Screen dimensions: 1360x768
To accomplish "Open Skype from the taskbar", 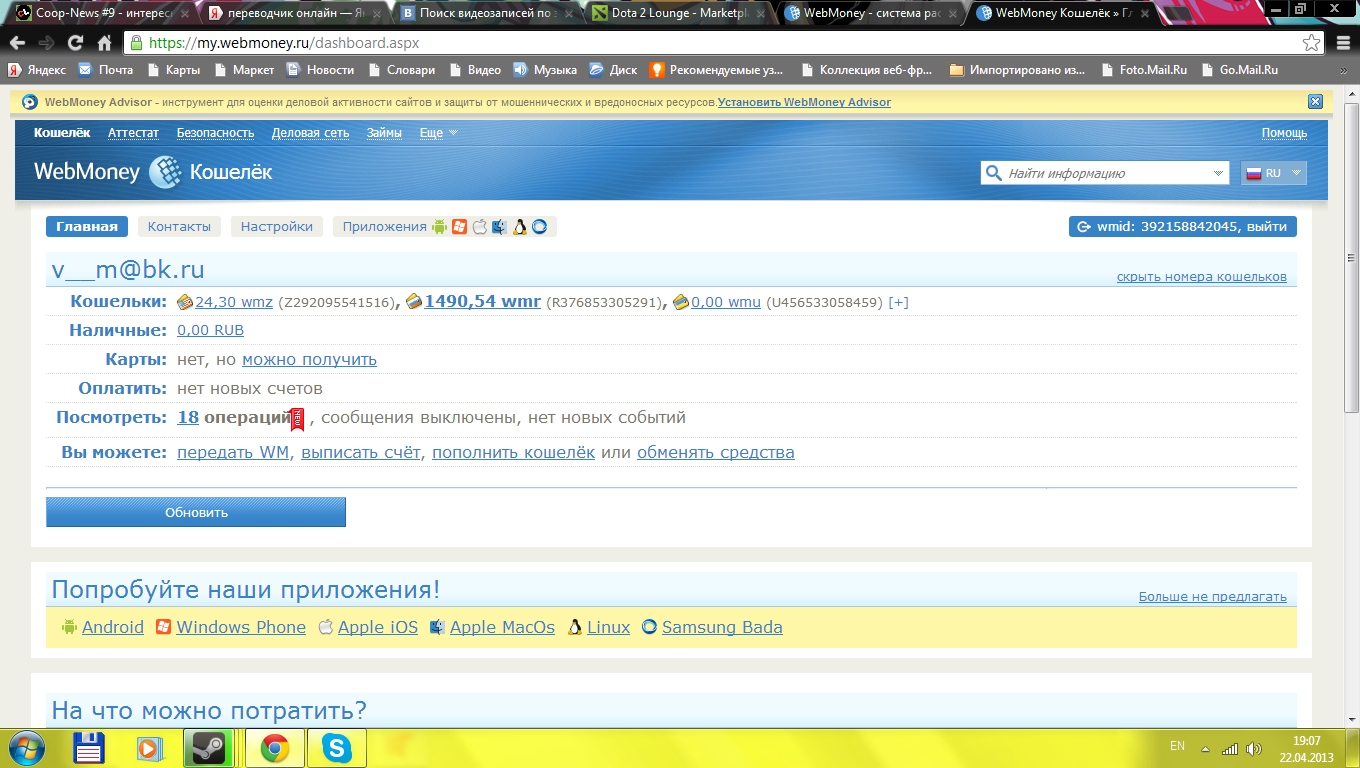I will tap(336, 748).
